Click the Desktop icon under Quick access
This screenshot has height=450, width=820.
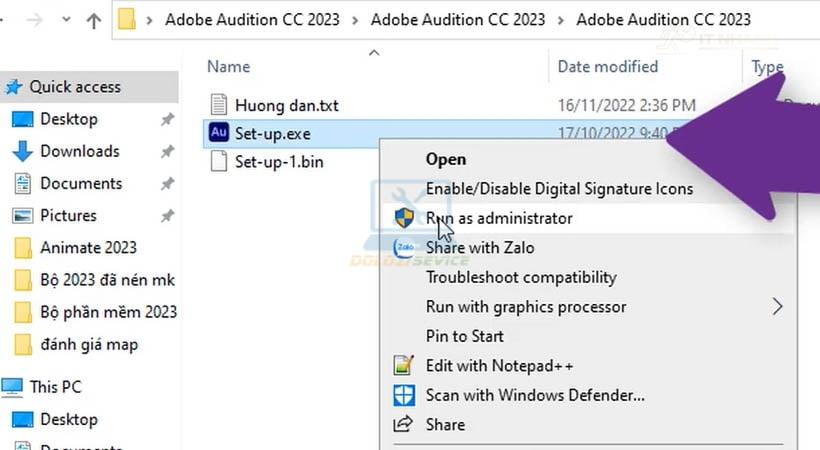pyautogui.click(x=22, y=120)
